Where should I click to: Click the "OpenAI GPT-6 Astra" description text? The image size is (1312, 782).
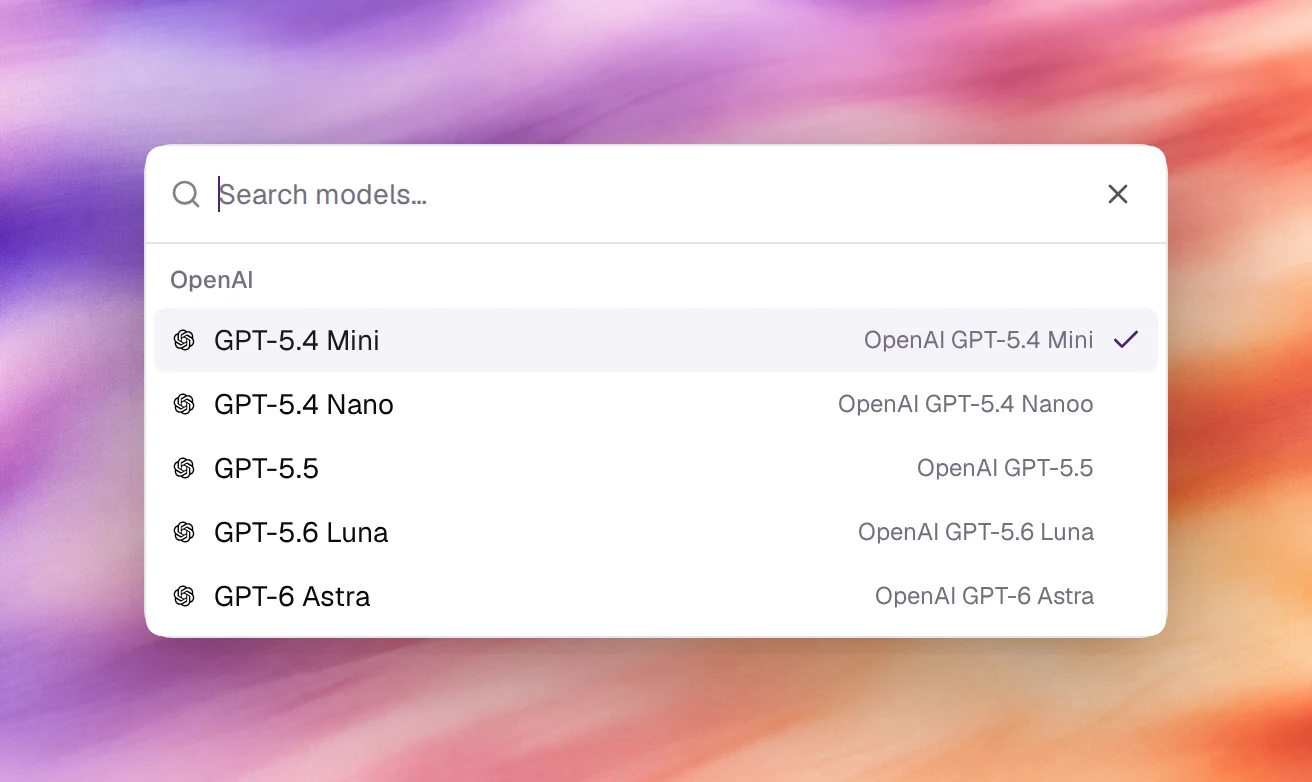(x=984, y=597)
